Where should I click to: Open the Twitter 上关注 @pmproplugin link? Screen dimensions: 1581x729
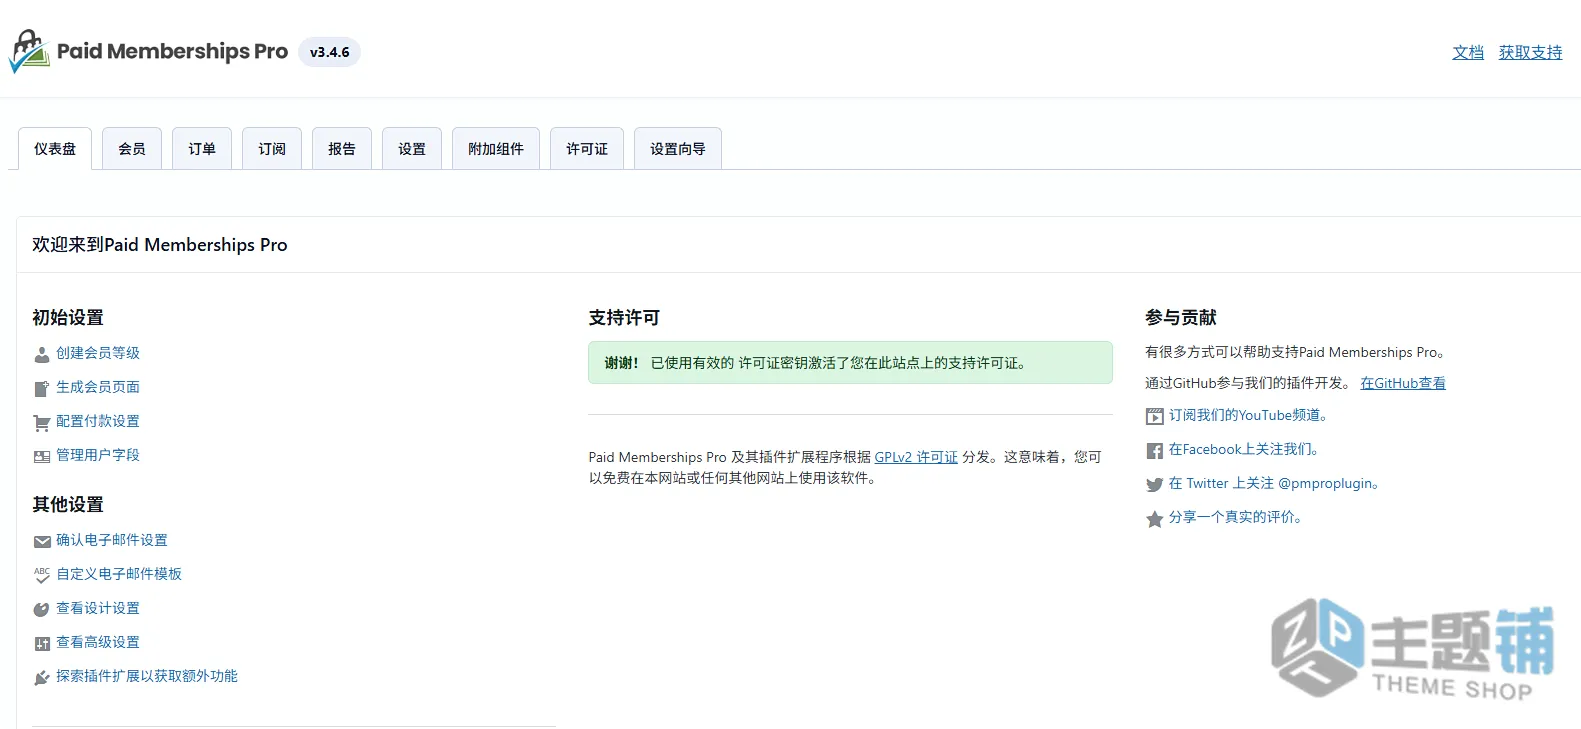pyautogui.click(x=1274, y=483)
